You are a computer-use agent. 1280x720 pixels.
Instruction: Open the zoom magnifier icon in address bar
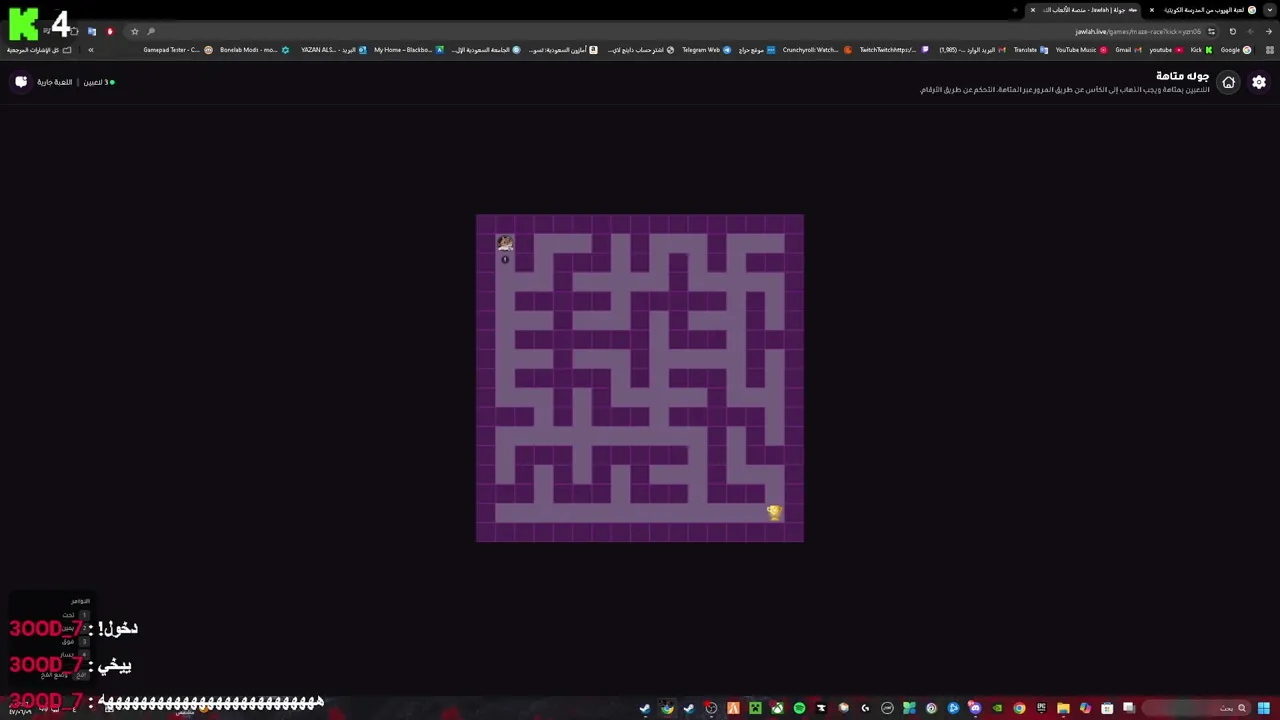click(151, 31)
